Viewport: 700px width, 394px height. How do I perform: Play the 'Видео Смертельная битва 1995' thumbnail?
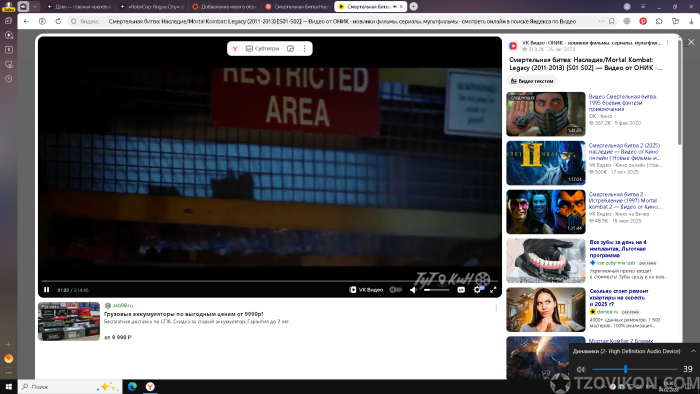coord(546,114)
